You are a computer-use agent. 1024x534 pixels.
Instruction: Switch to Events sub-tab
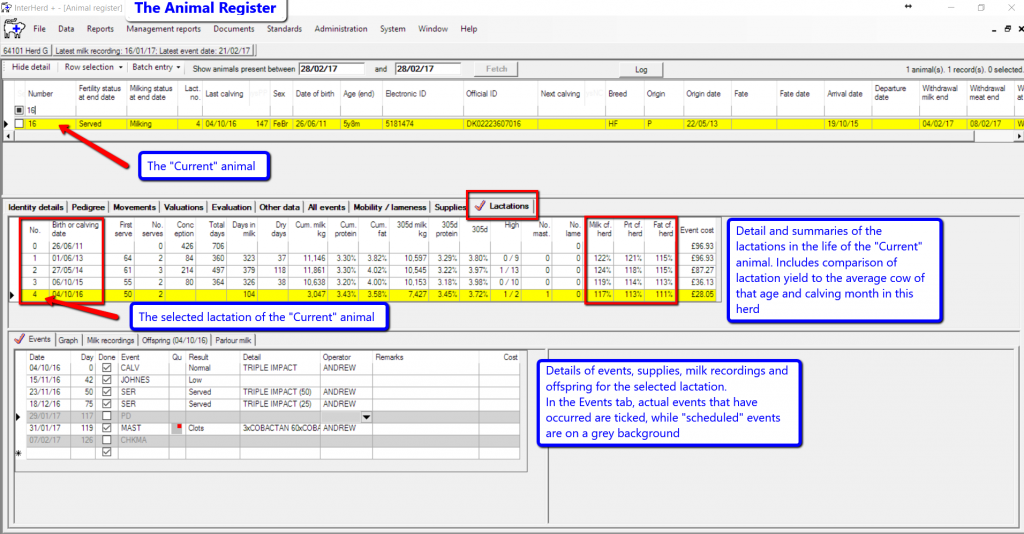pyautogui.click(x=33, y=339)
